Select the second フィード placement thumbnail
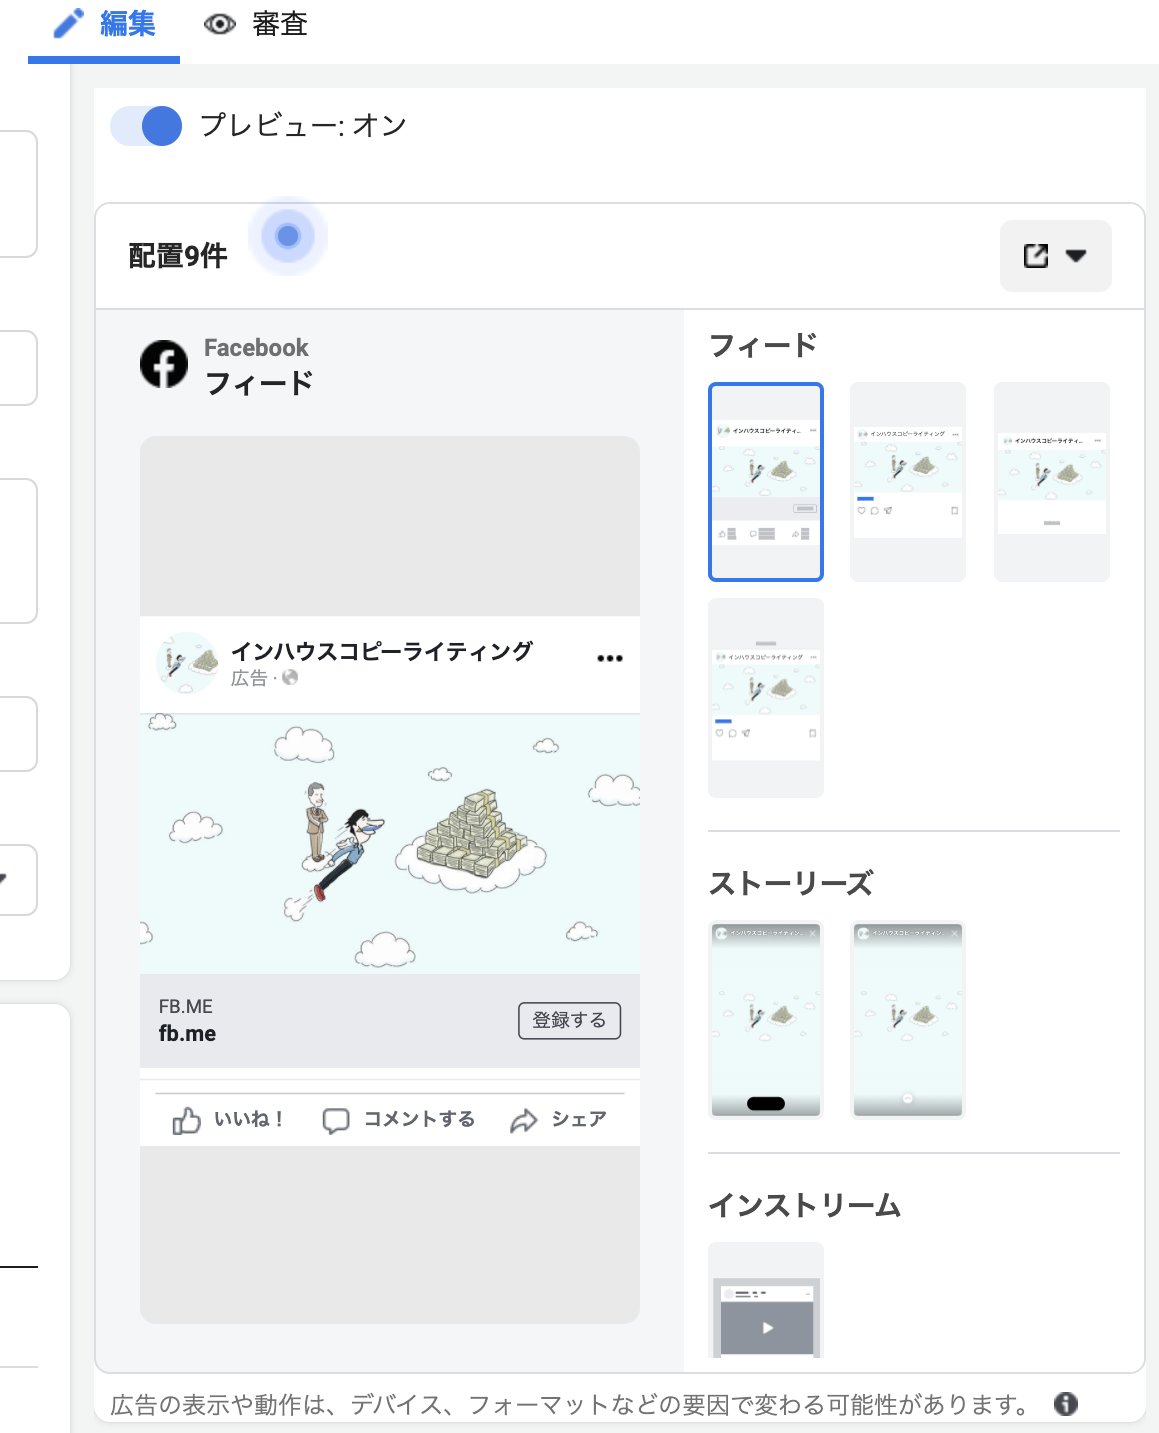 click(x=908, y=482)
